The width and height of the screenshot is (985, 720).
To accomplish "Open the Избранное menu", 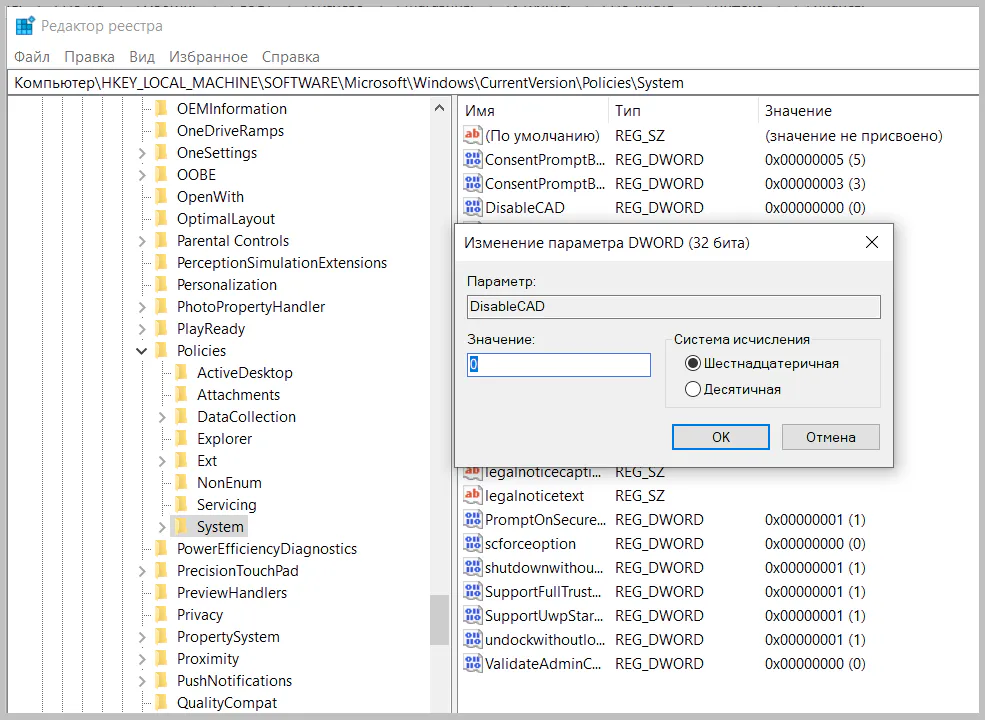I will coord(208,57).
